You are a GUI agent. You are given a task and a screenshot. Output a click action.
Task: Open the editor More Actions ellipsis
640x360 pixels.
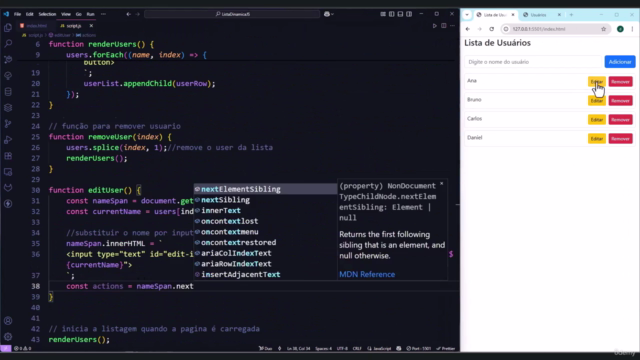coord(452,26)
